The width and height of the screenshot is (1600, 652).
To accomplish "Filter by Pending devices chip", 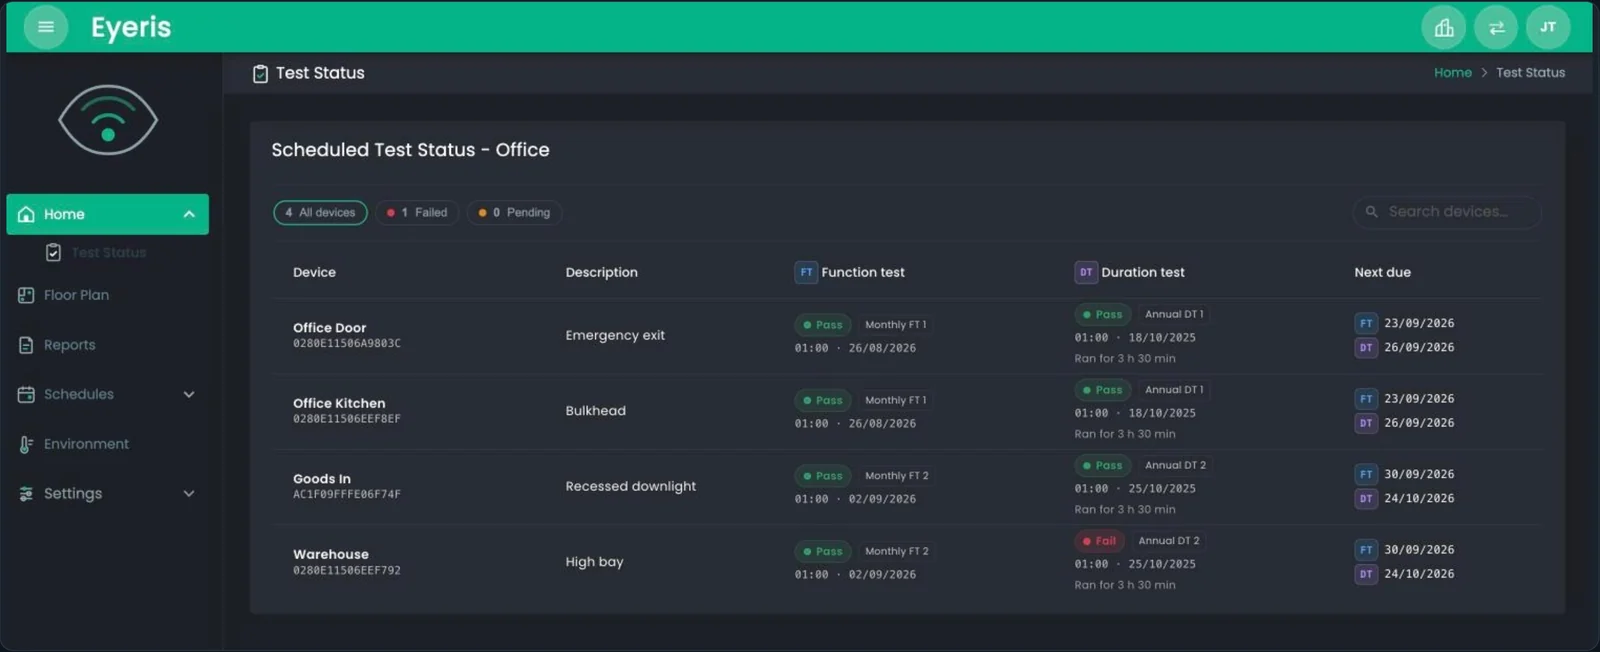I will 514,212.
